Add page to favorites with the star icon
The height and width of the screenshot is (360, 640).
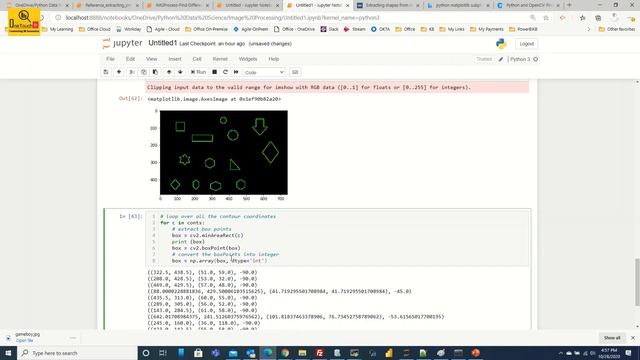coord(546,18)
